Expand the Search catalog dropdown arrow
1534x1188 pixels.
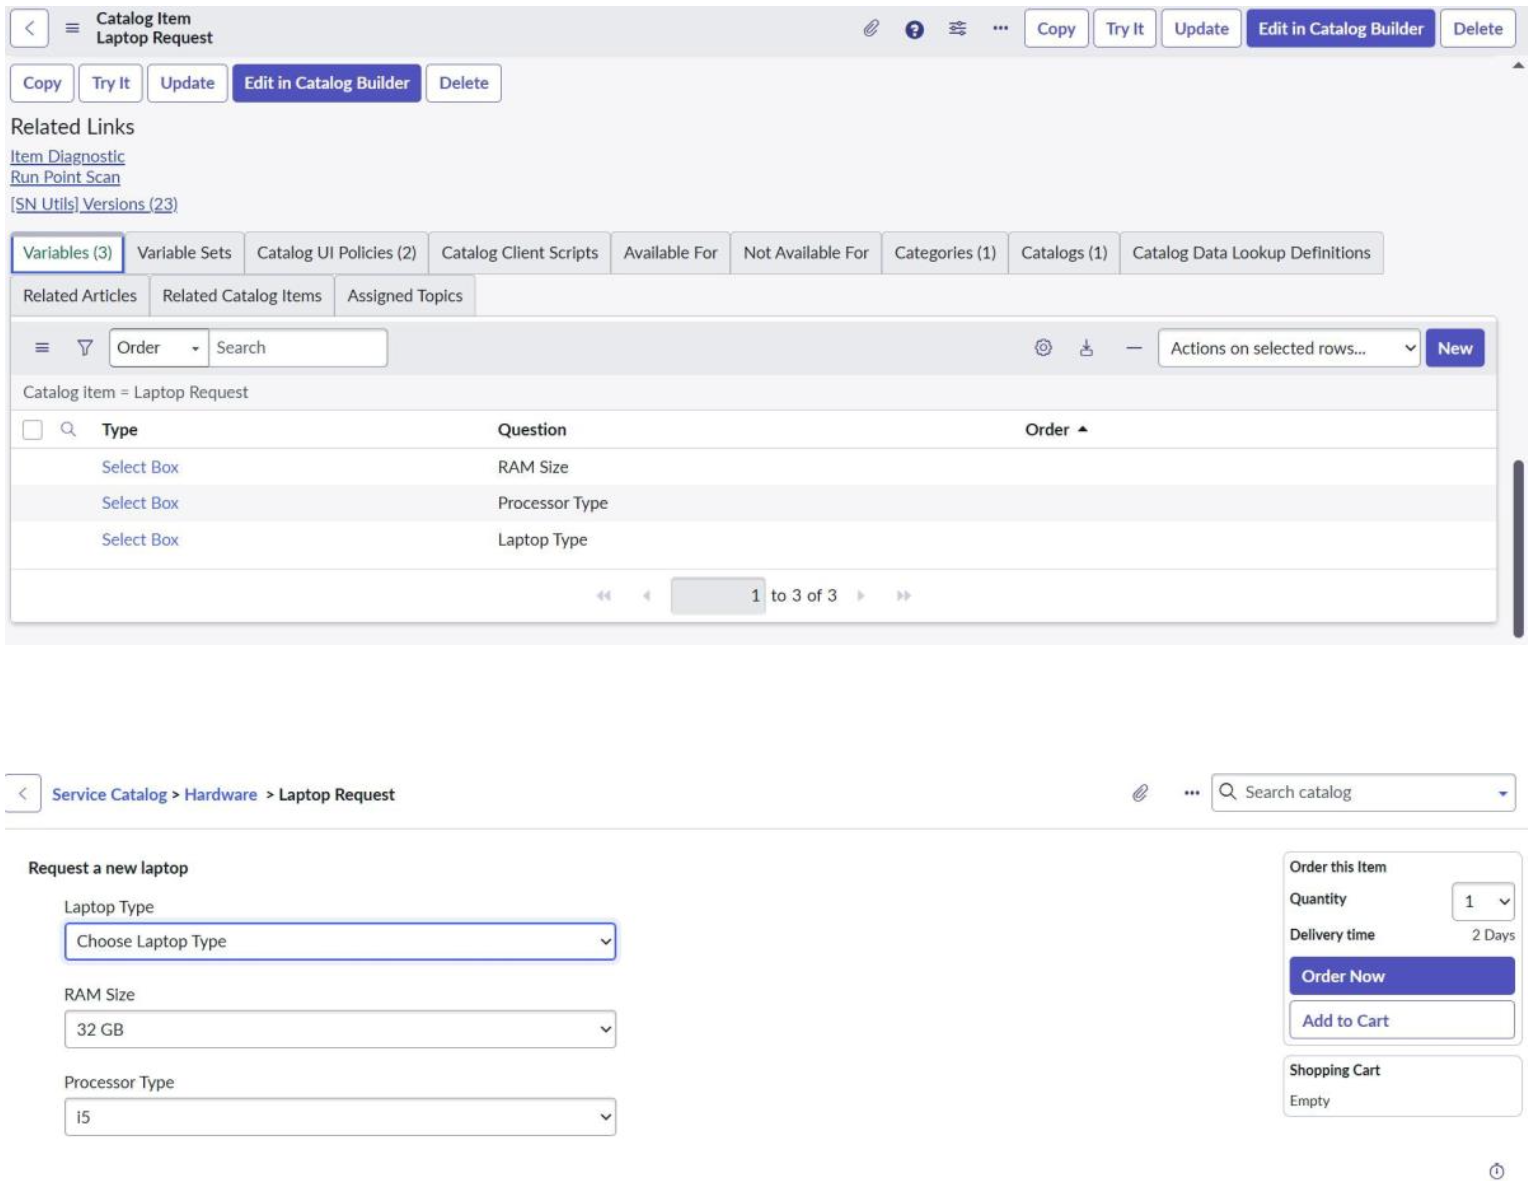click(1502, 794)
